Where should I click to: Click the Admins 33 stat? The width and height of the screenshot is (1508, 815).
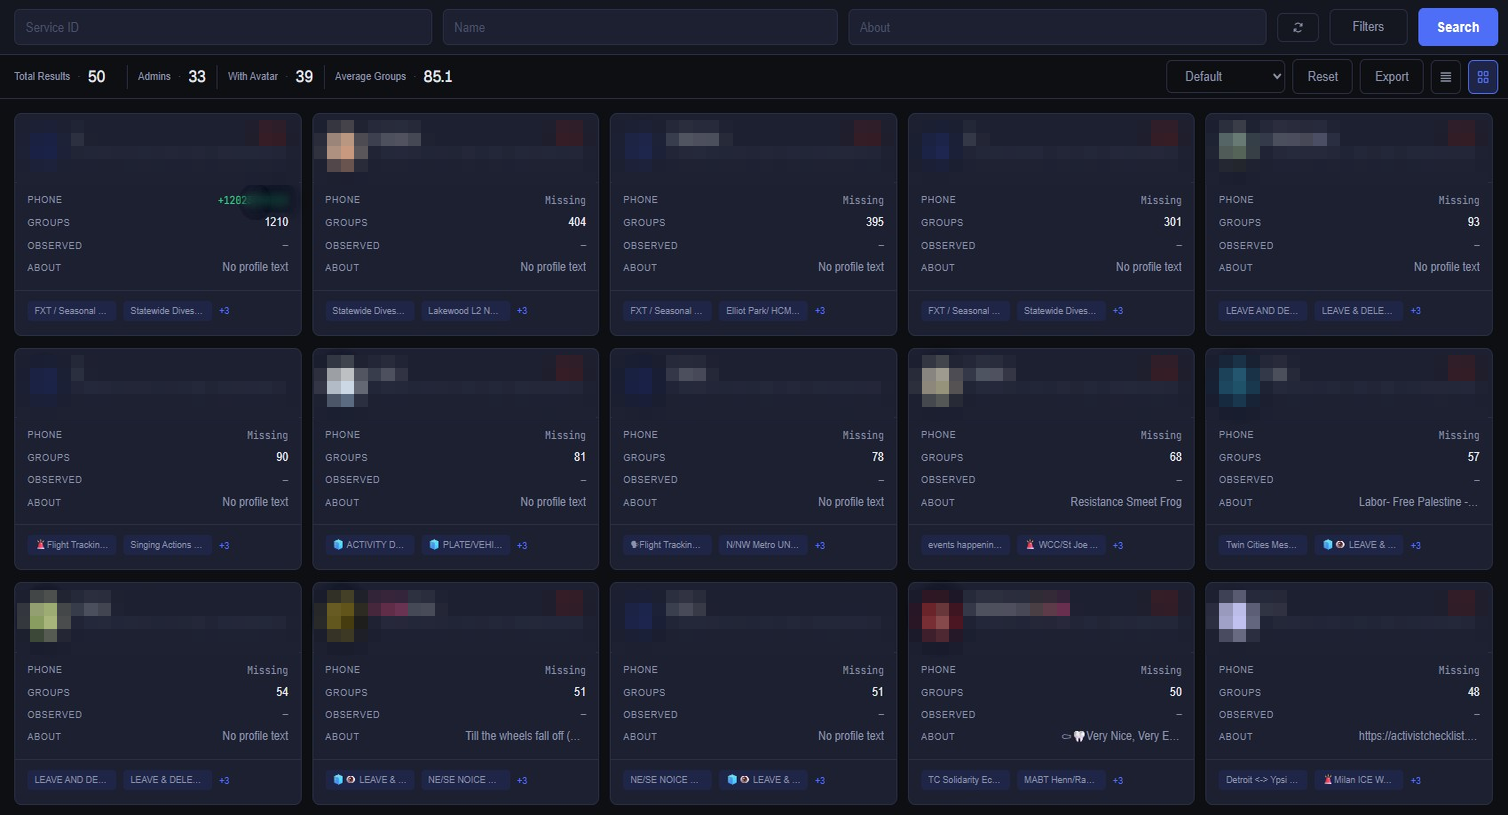pyautogui.click(x=172, y=76)
